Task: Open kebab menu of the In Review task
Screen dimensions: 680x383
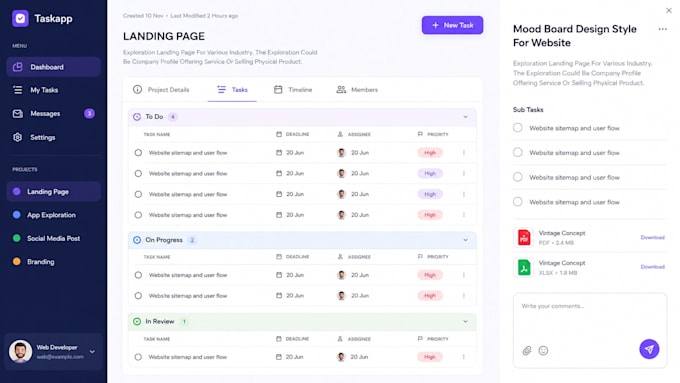Action: coord(464,357)
